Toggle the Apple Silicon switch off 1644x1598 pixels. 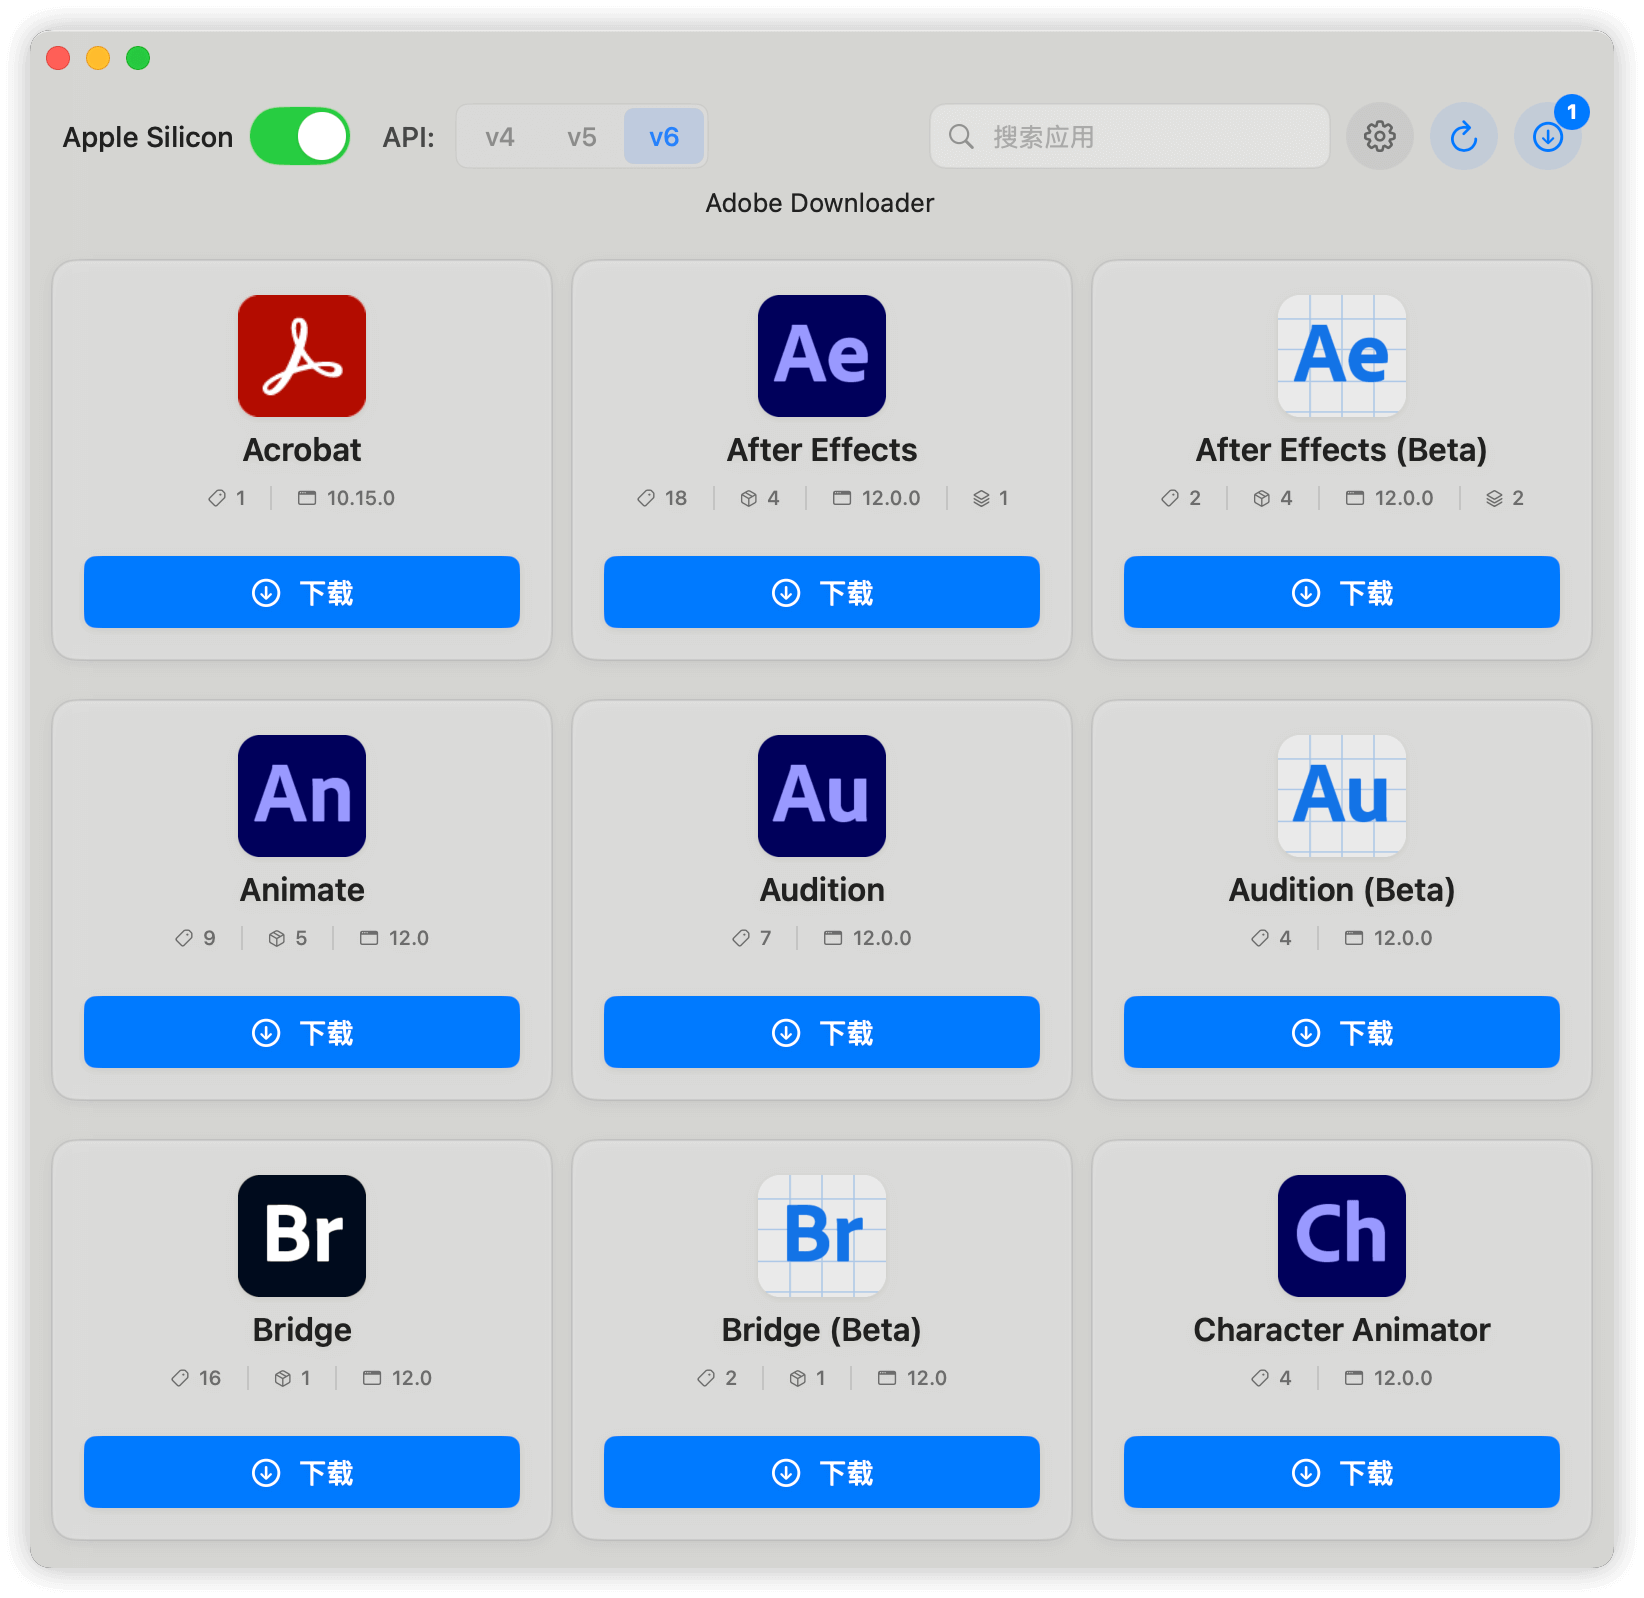[300, 136]
